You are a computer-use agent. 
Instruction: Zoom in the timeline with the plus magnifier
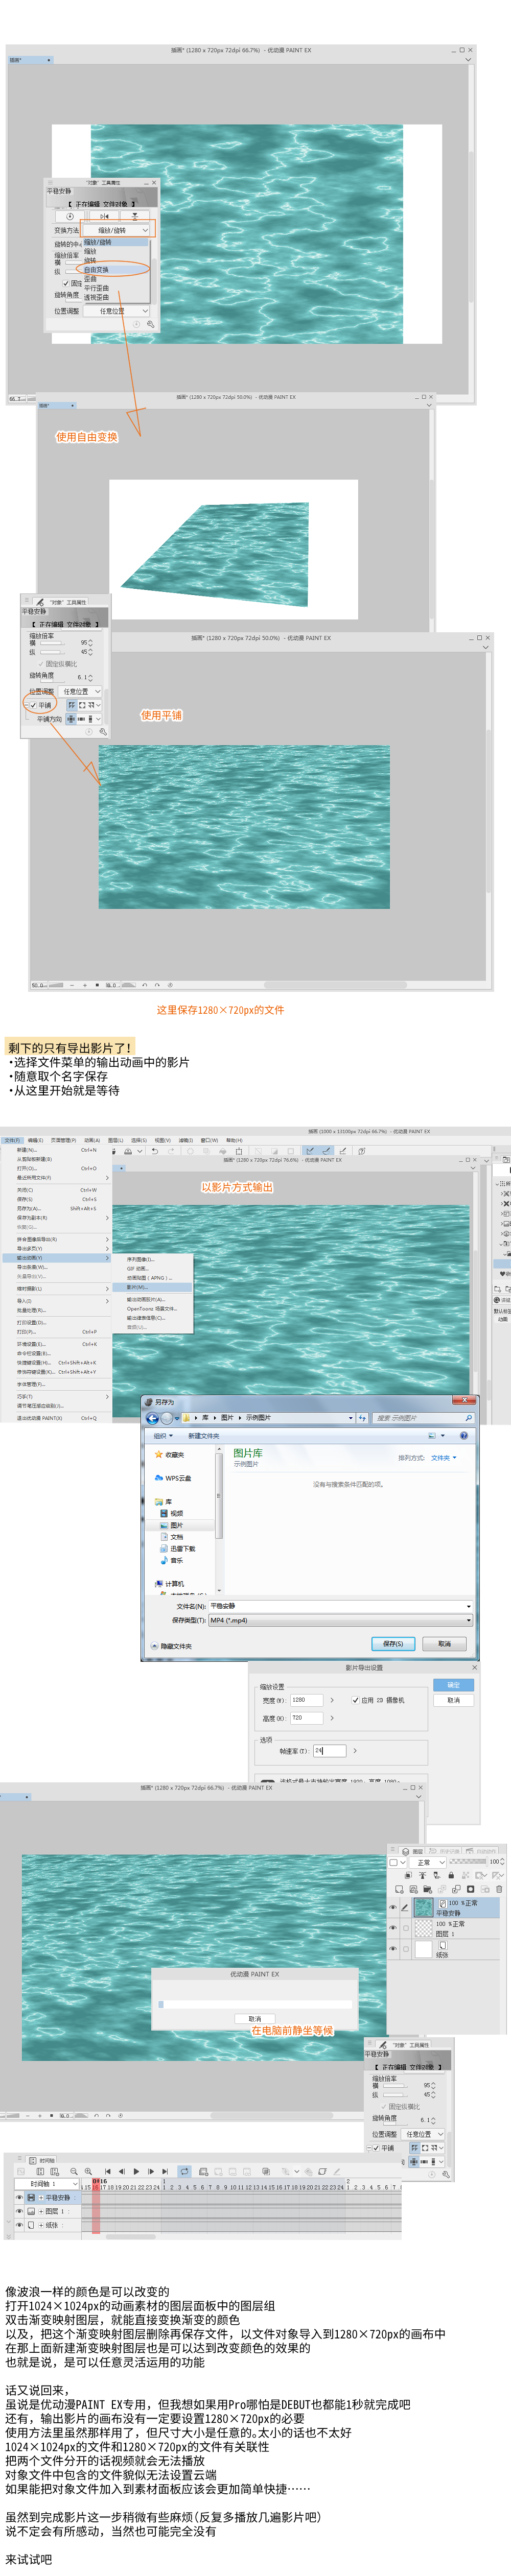pyautogui.click(x=88, y=2171)
